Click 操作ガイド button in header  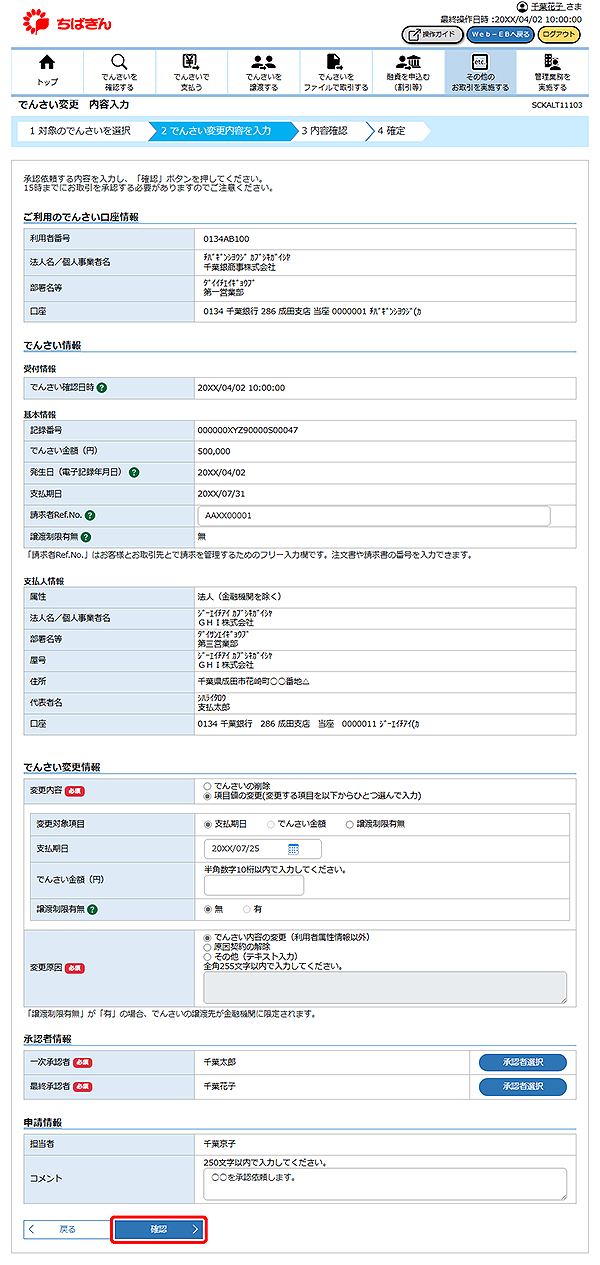point(432,34)
